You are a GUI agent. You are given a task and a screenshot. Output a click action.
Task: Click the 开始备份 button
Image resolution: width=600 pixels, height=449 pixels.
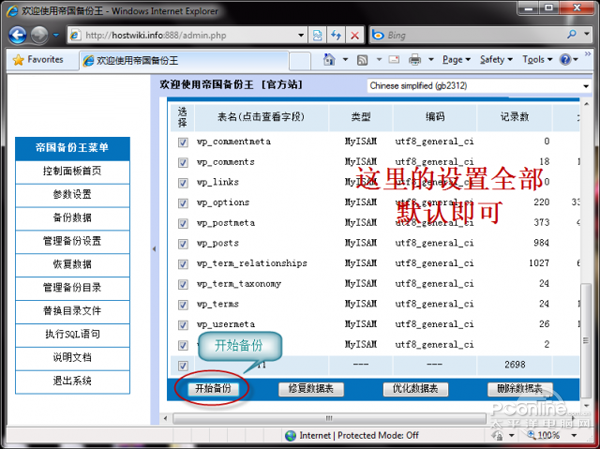point(213,388)
